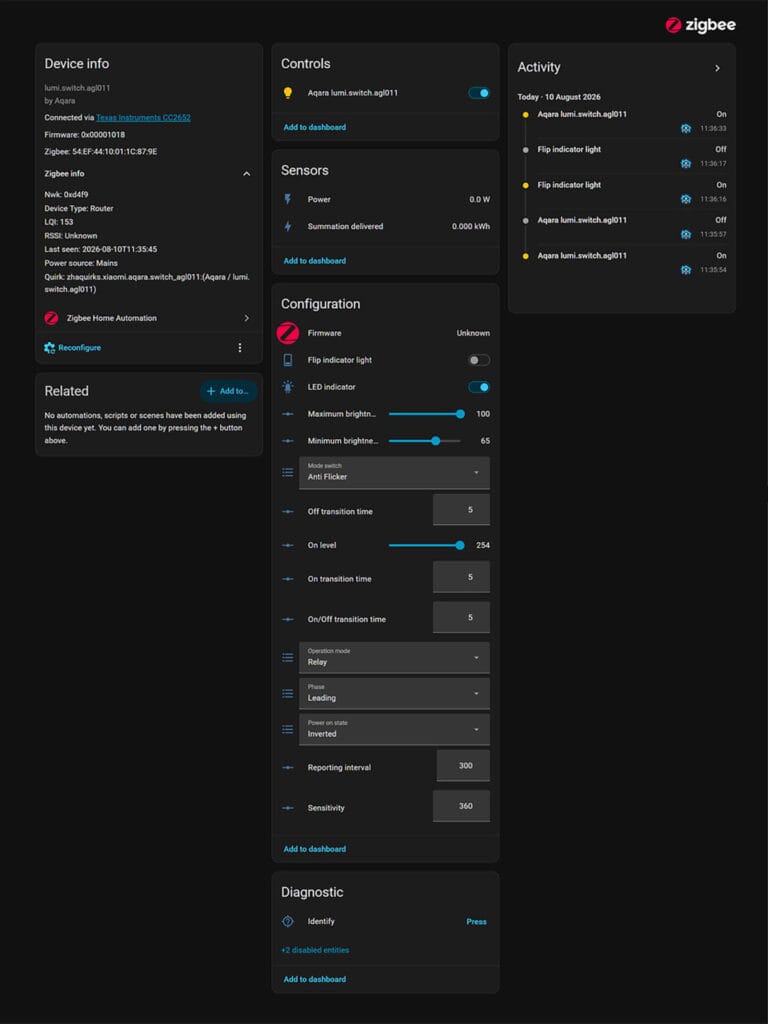Image resolution: width=768 pixels, height=1024 pixels.
Task: Click the Power sensor bolt icon
Action: click(x=287, y=199)
